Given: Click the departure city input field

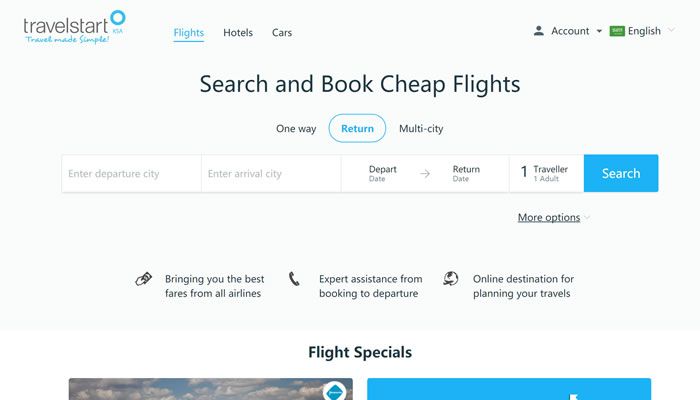Looking at the screenshot, I should coord(131,174).
